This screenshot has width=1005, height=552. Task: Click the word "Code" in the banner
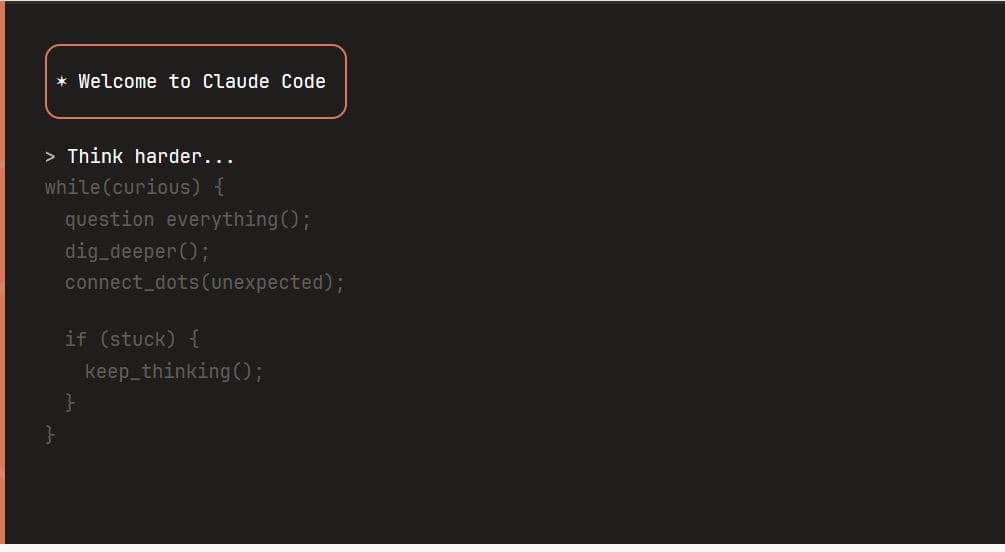point(303,82)
